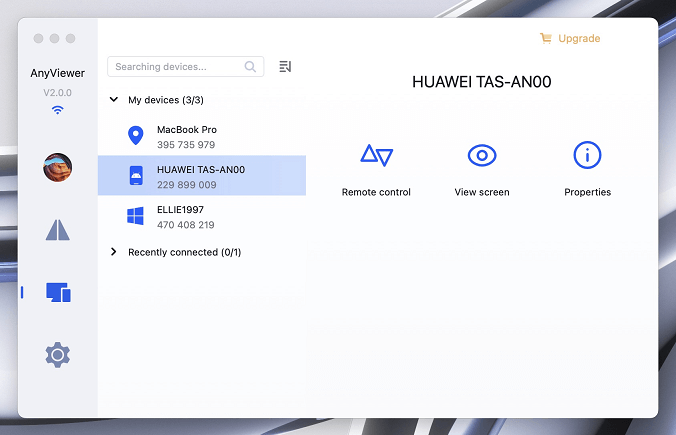Viewport: 676px width, 435px height.
Task: Click the Recently connected (0/1) label
Action: pyautogui.click(x=185, y=252)
